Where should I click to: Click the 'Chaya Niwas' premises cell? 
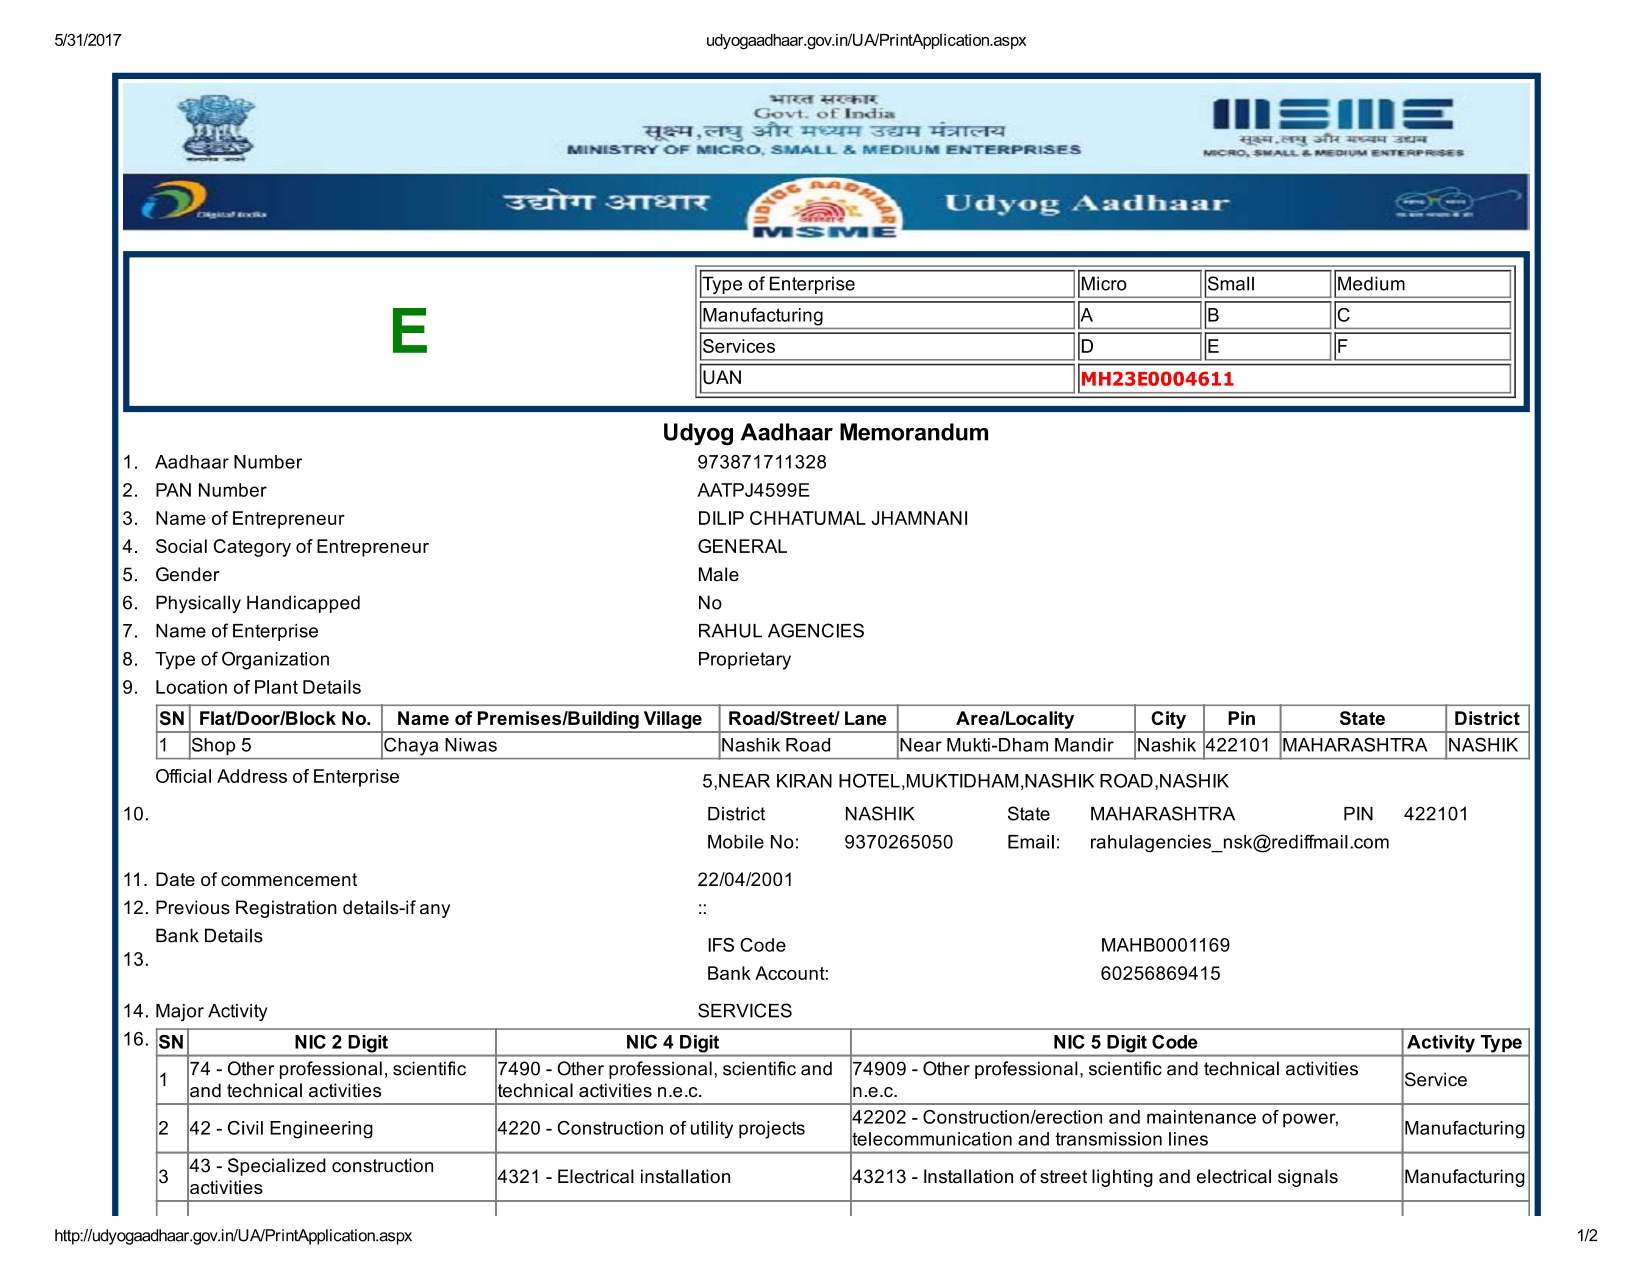click(x=441, y=745)
